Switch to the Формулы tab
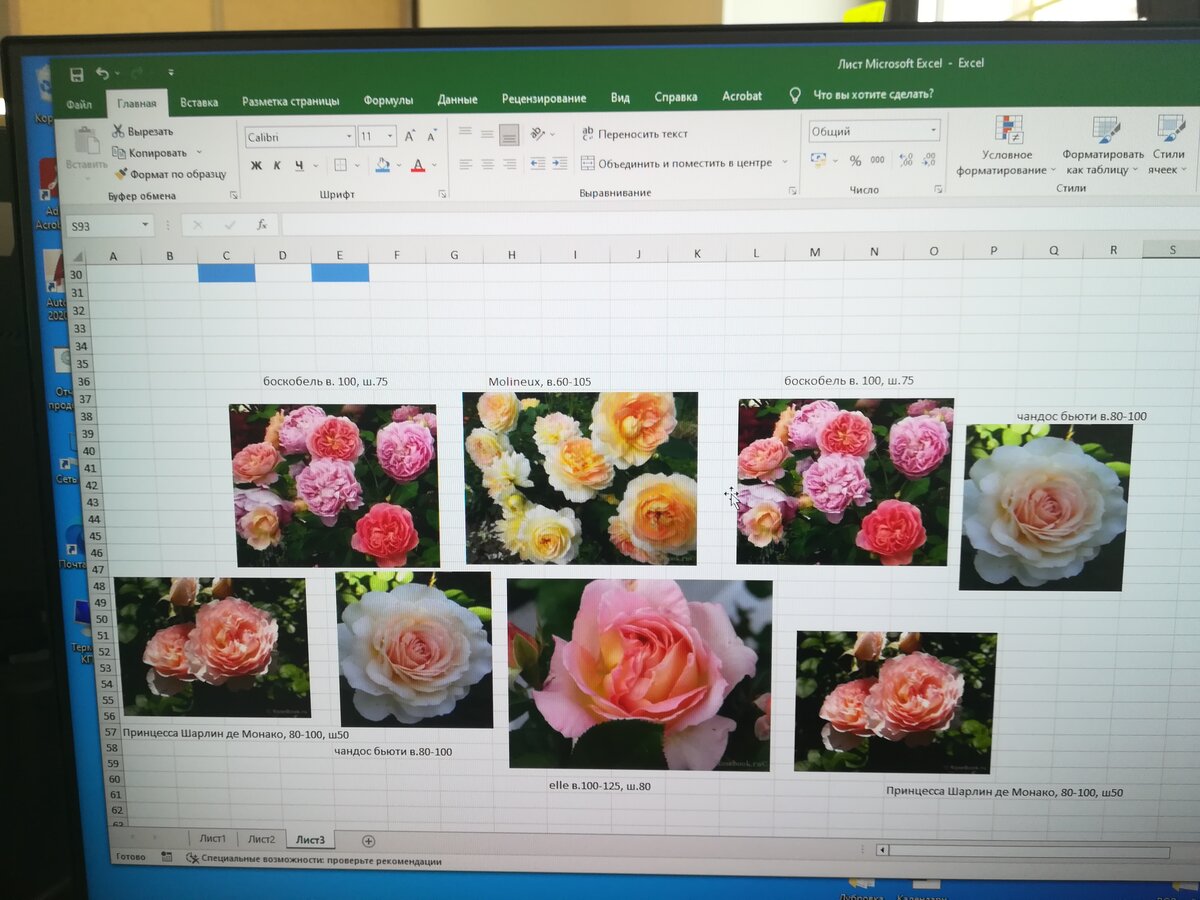 [x=388, y=100]
